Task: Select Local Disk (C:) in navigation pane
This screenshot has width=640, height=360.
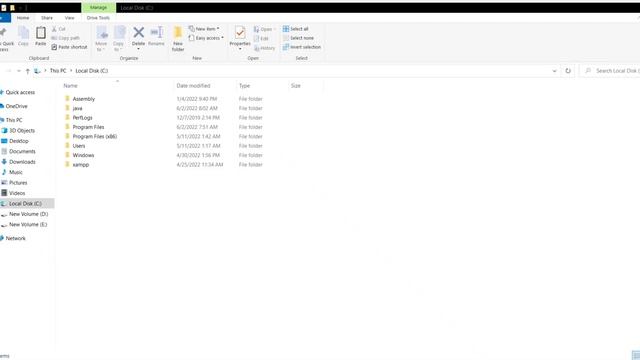Action: [x=25, y=203]
